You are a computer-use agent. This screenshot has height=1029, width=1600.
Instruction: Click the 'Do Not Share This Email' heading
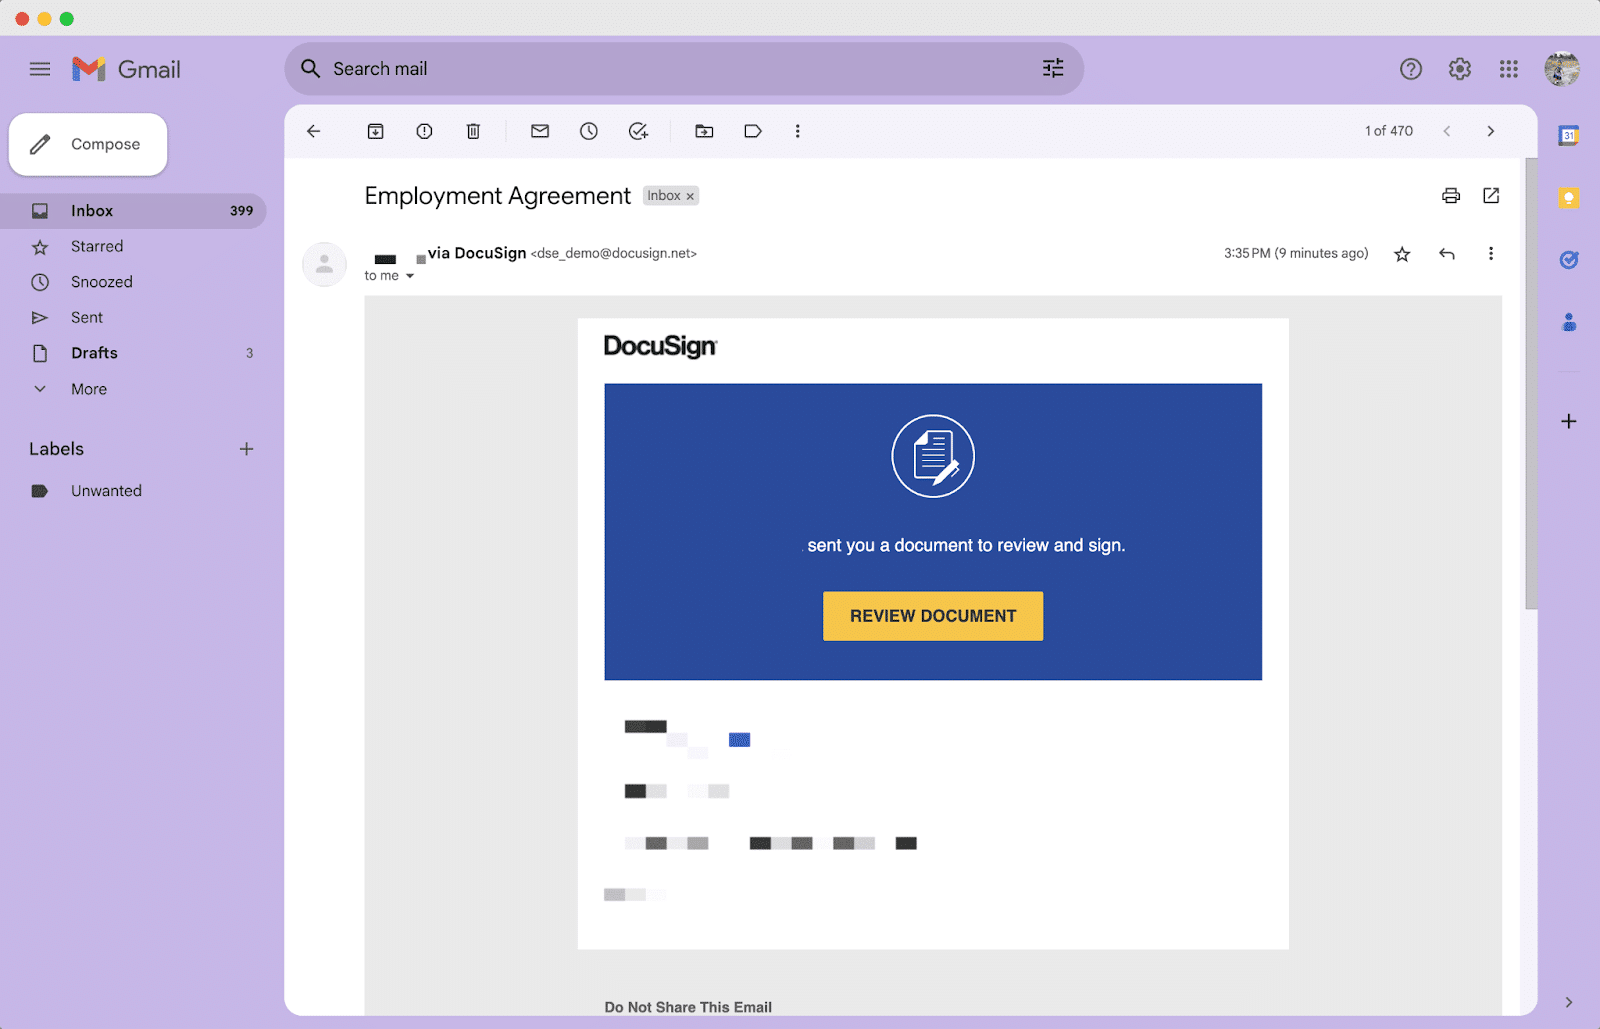tap(688, 1007)
